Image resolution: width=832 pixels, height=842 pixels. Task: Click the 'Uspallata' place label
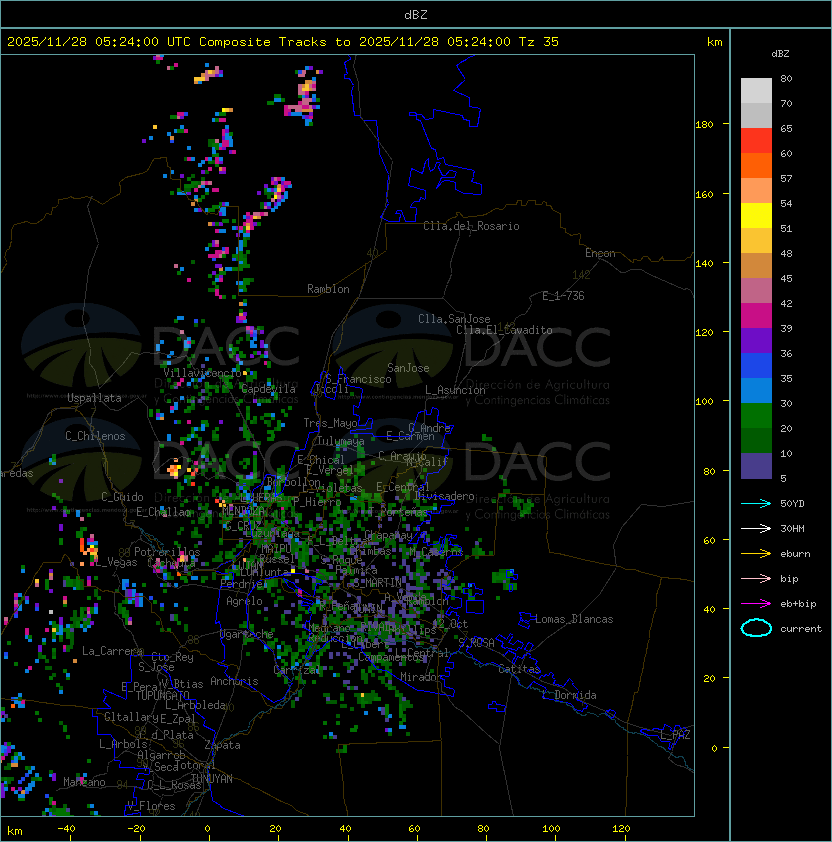[94, 398]
